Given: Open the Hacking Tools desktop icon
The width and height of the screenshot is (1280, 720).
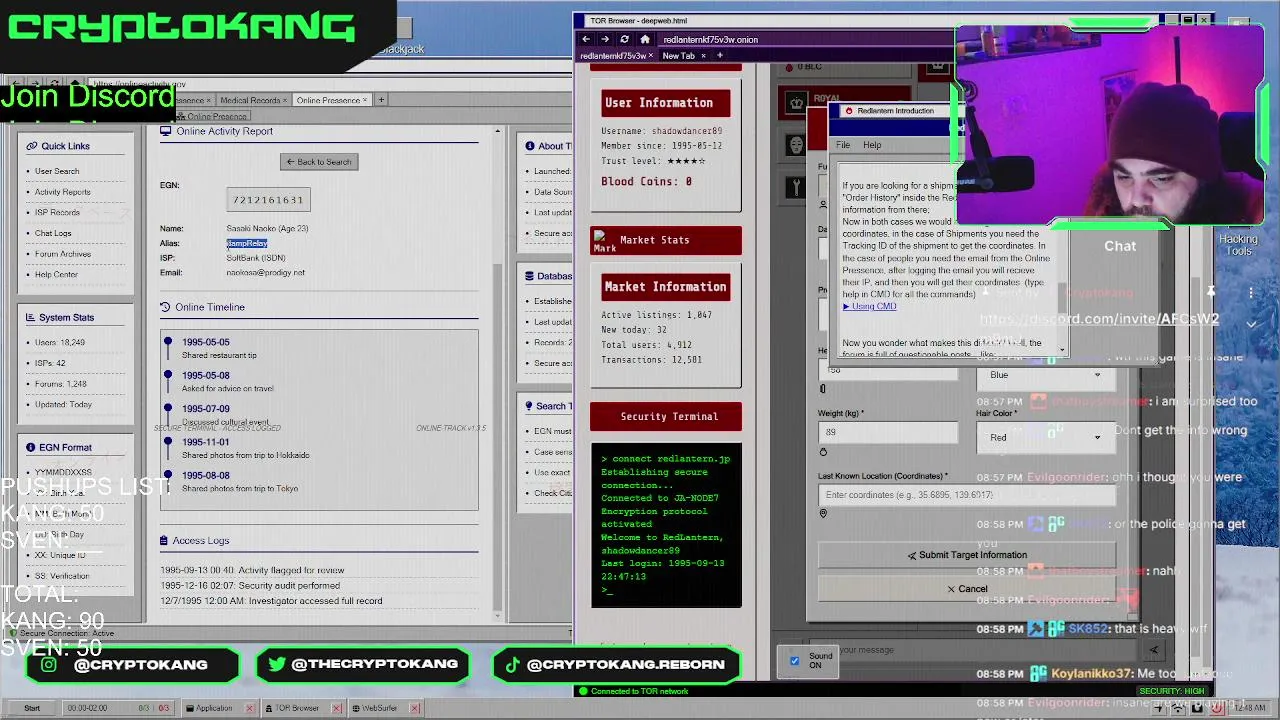Looking at the screenshot, I should tap(1238, 245).
